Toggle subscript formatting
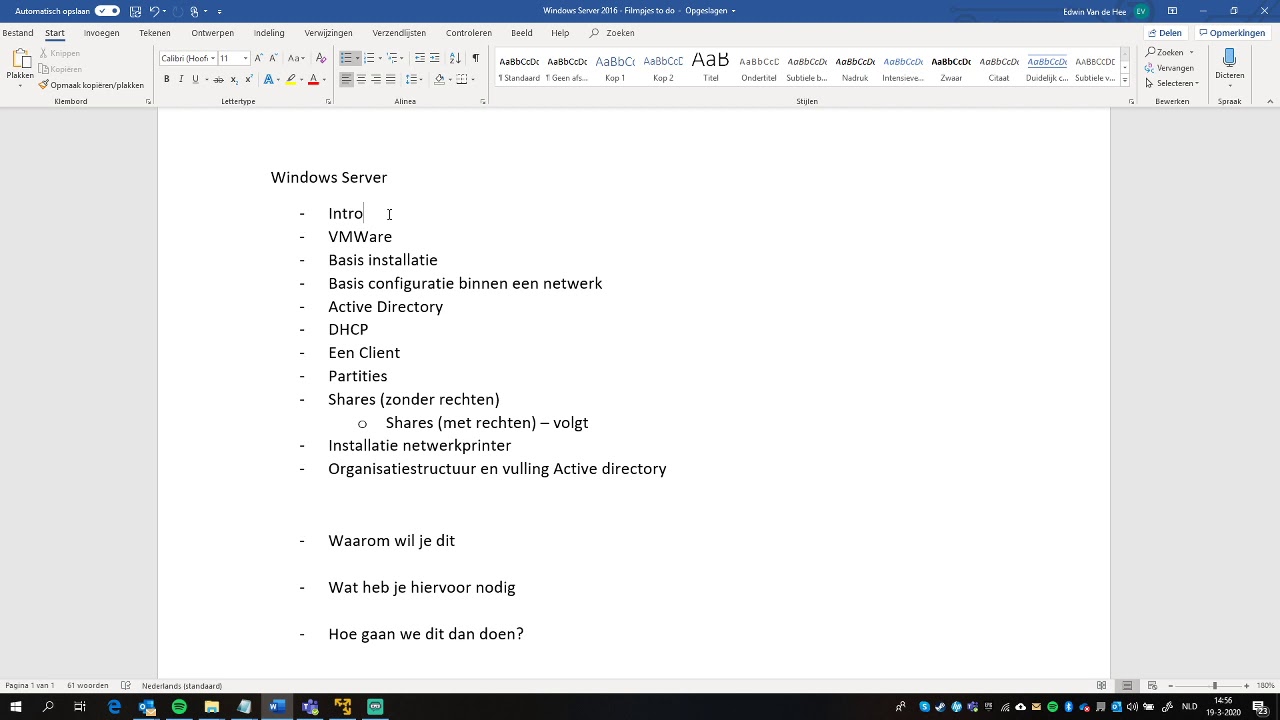1280x720 pixels. click(x=233, y=79)
